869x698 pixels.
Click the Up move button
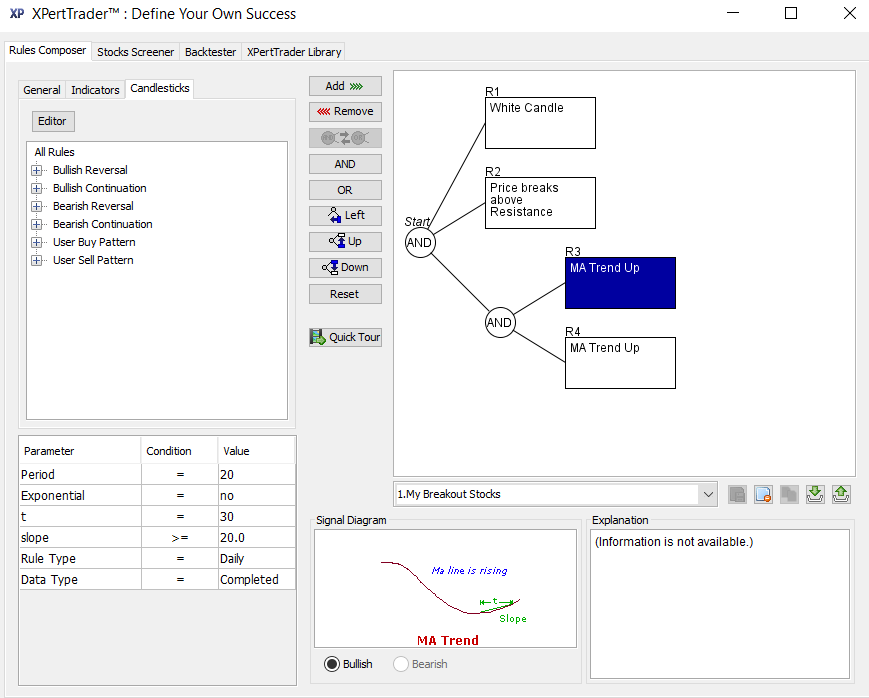coord(345,241)
